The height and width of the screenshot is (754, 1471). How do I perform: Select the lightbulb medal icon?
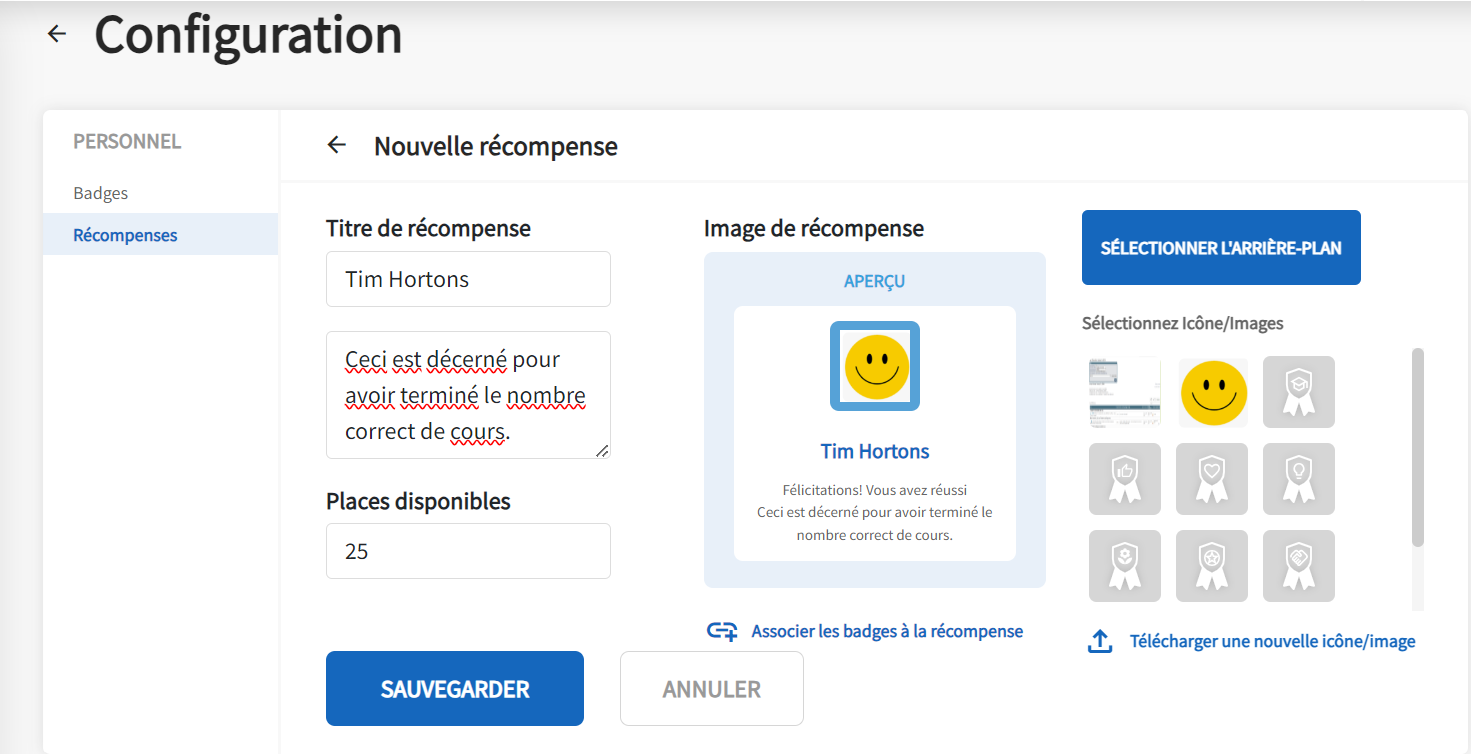1299,479
